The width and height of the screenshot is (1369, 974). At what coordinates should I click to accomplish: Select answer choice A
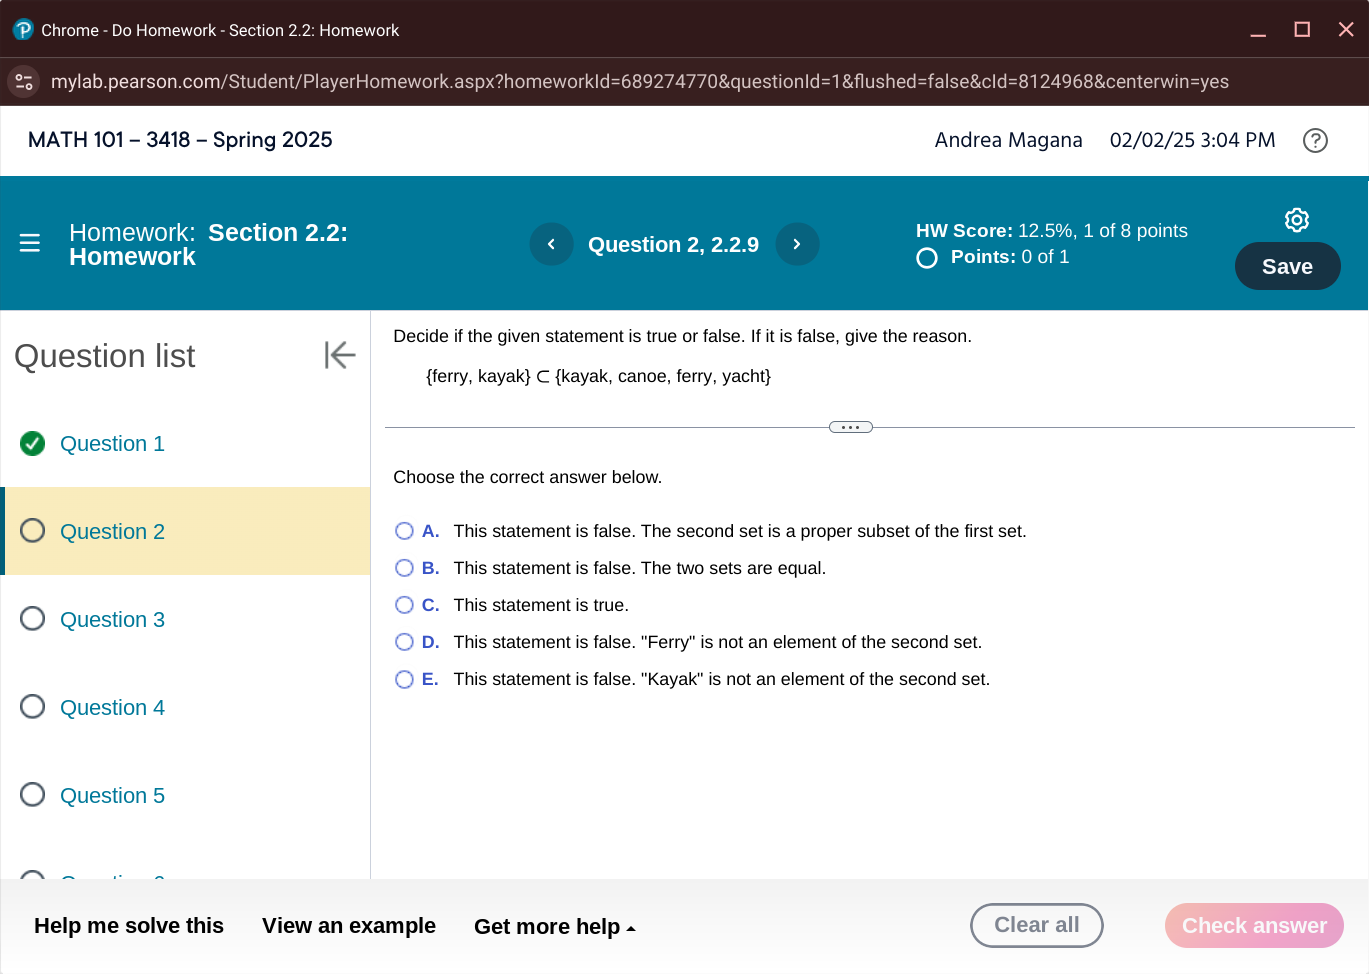[x=404, y=530]
